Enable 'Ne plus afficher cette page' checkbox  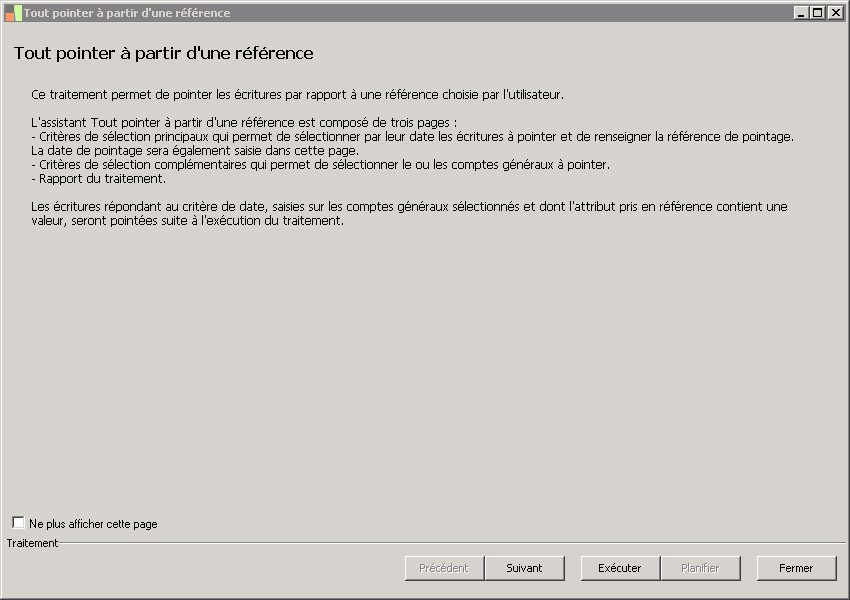click(x=19, y=523)
